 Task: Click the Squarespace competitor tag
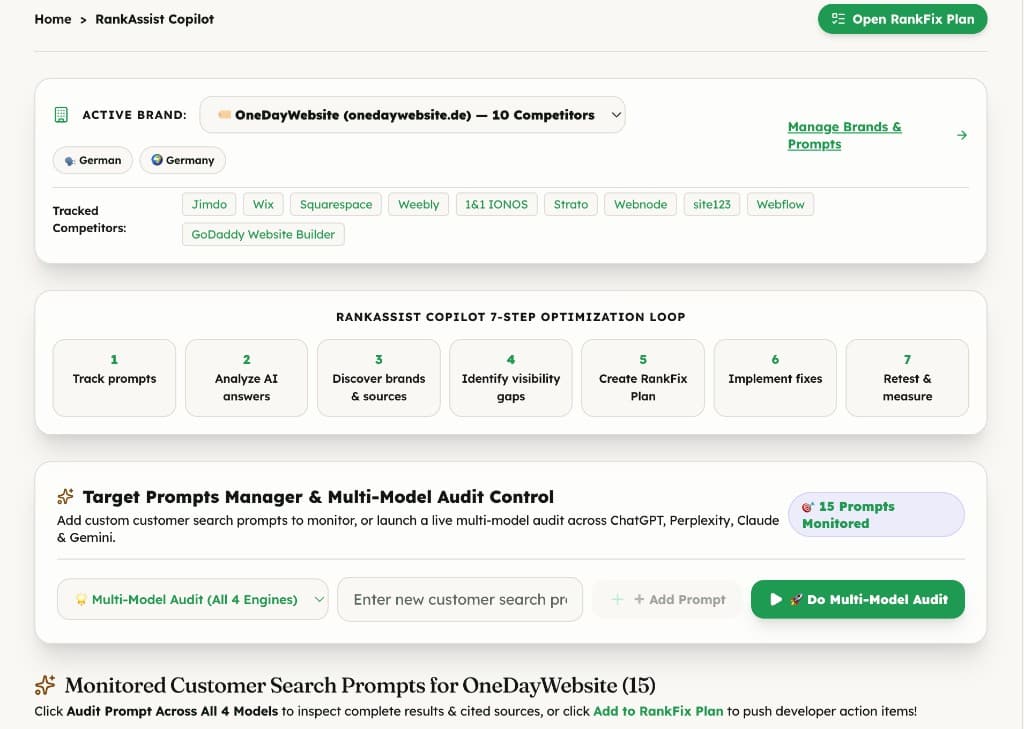[x=336, y=204]
